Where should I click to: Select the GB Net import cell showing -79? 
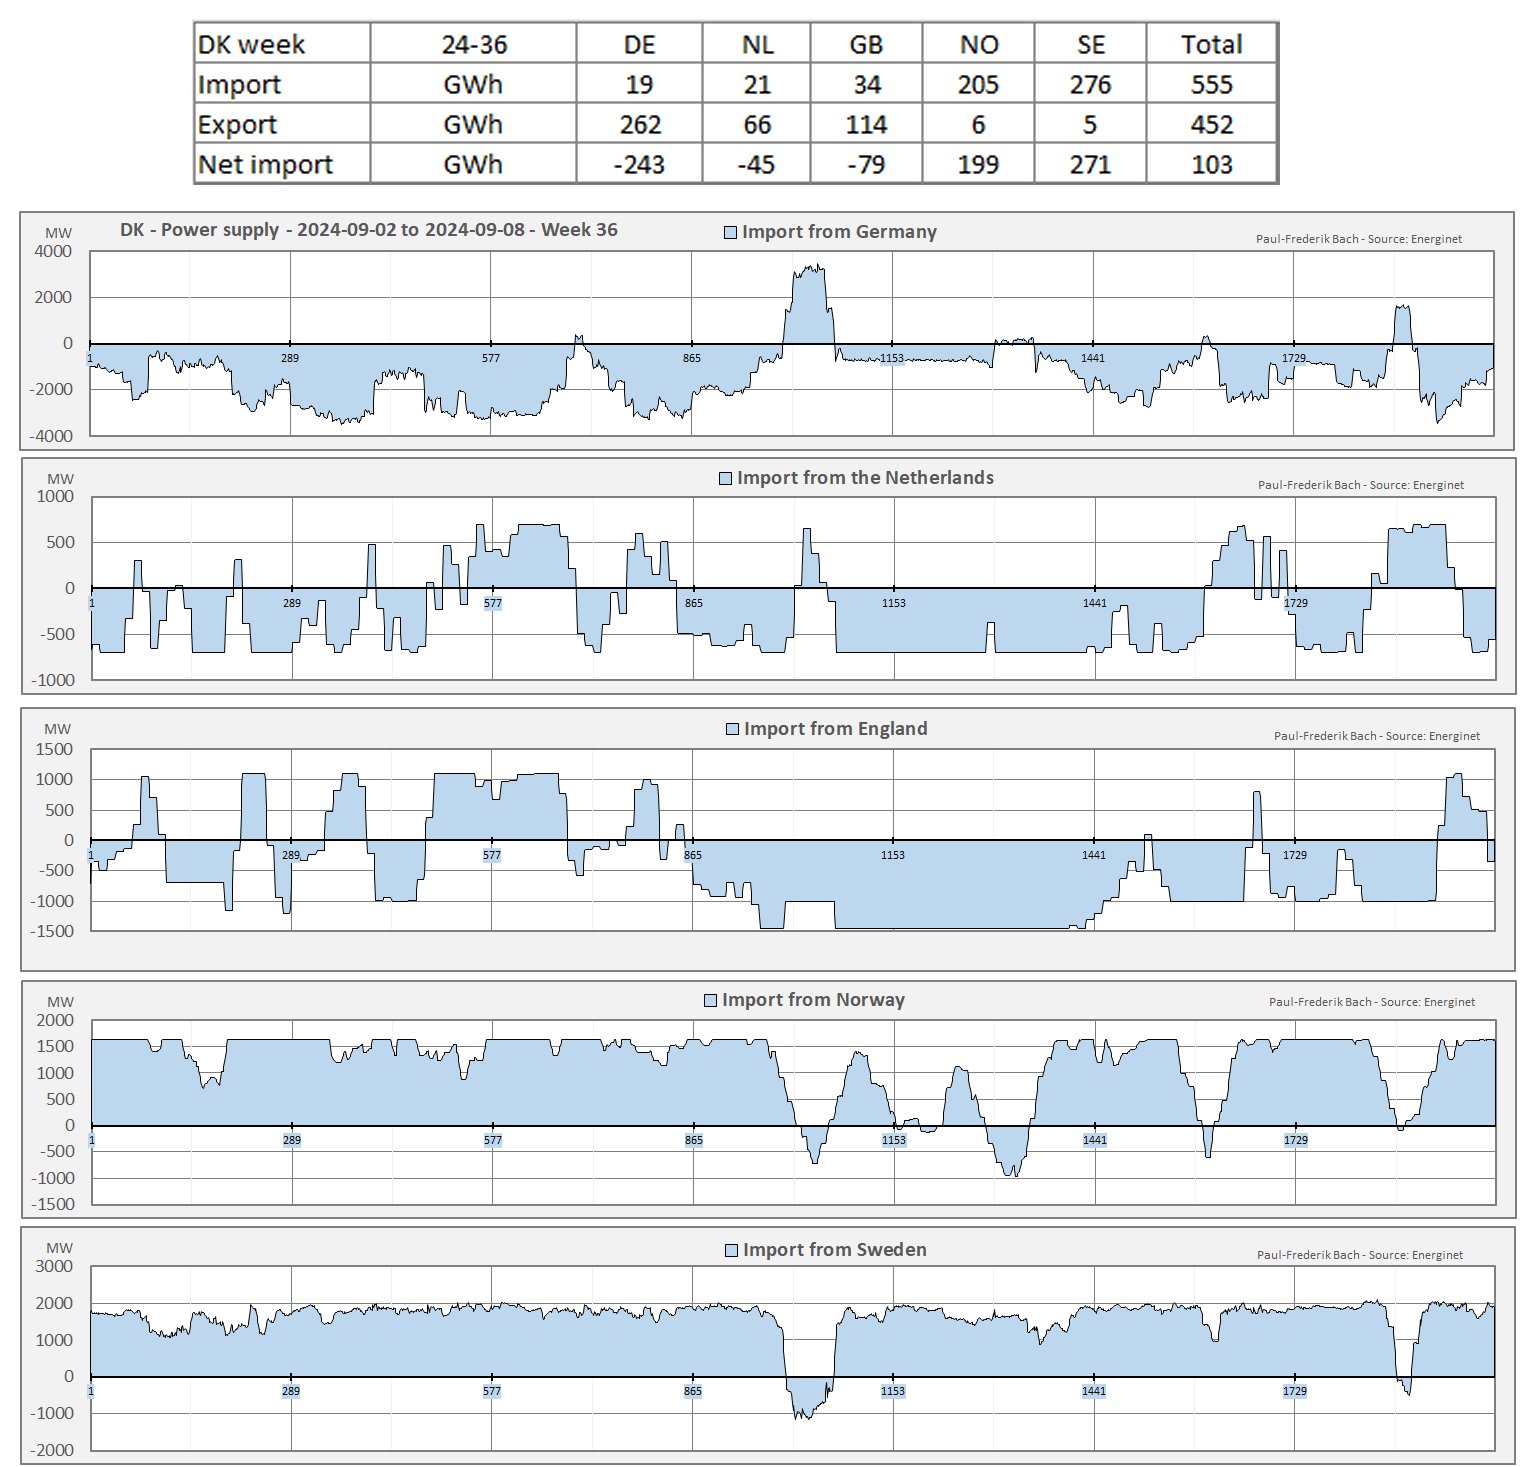click(866, 164)
